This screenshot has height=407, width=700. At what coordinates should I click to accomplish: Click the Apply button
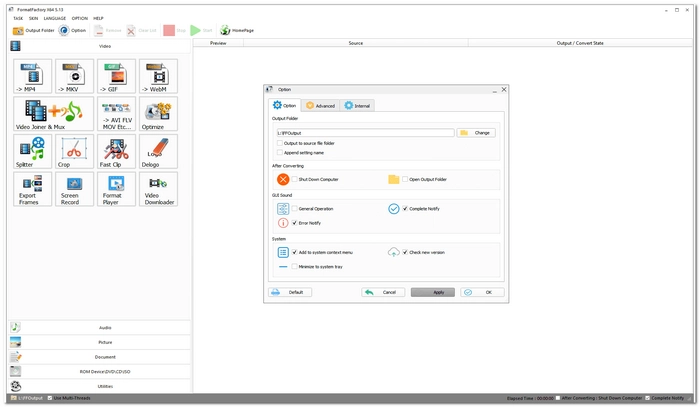433,292
